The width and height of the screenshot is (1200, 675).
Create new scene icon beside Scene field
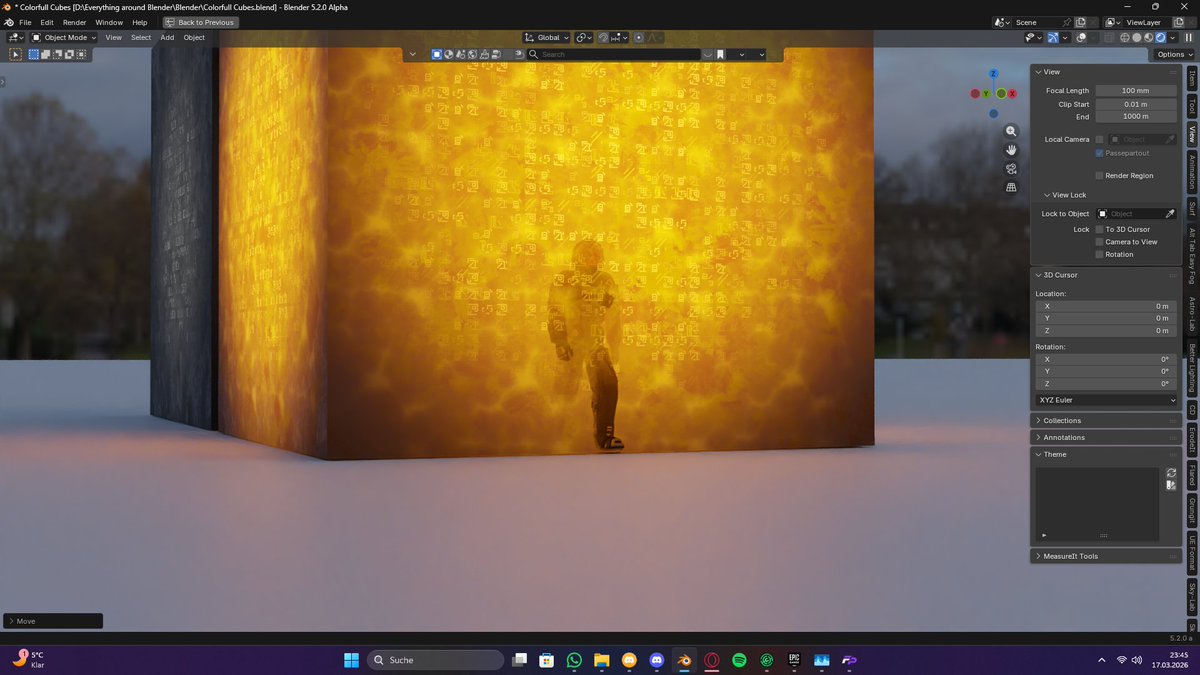click(x=1080, y=22)
